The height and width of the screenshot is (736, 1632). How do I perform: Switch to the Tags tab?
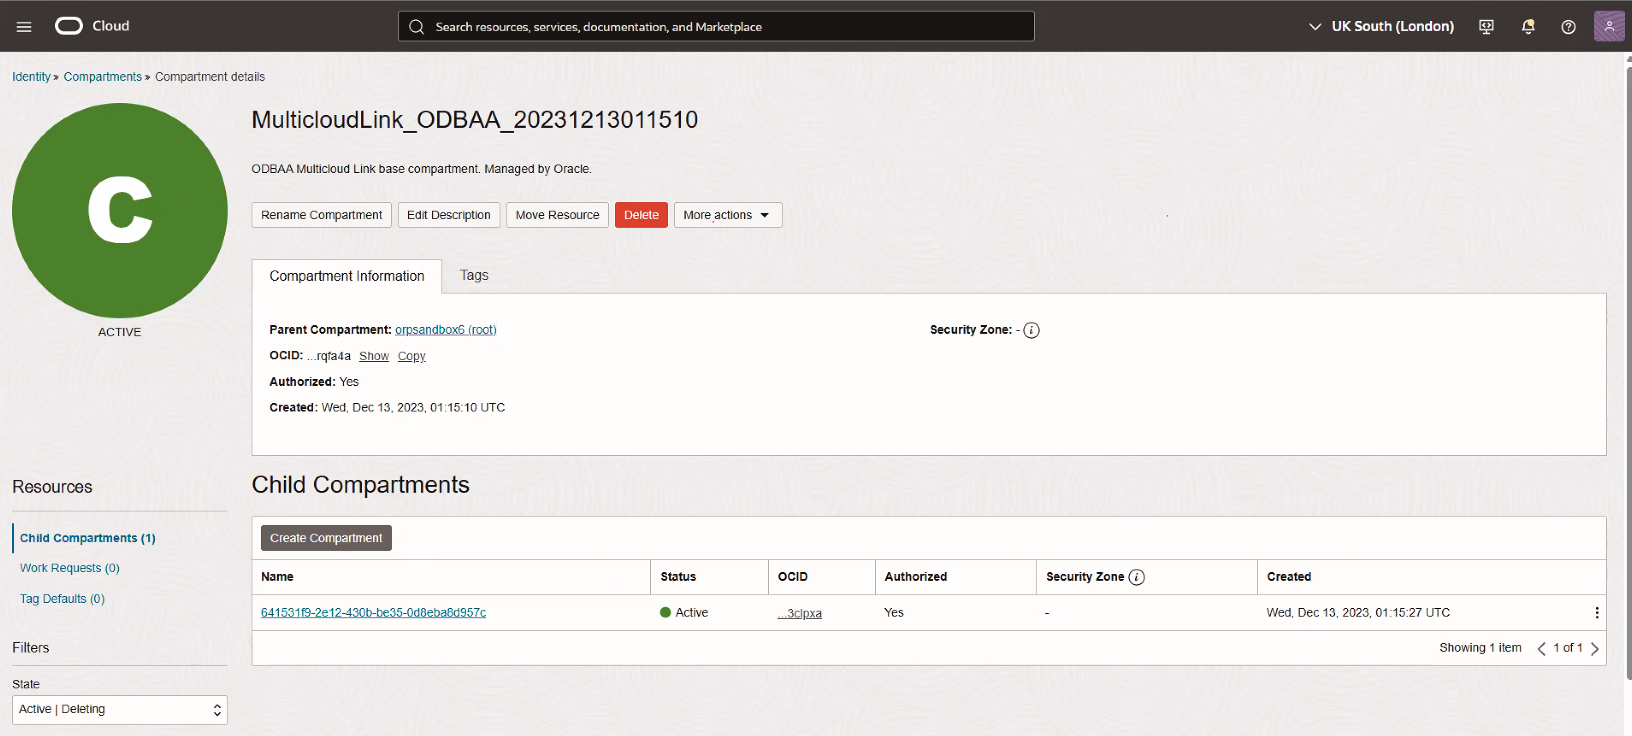[x=474, y=275]
